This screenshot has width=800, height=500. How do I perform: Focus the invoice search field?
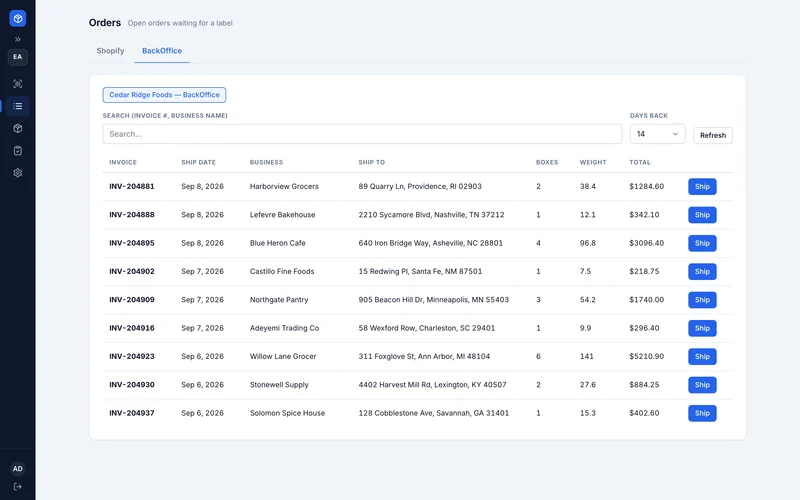coord(362,134)
